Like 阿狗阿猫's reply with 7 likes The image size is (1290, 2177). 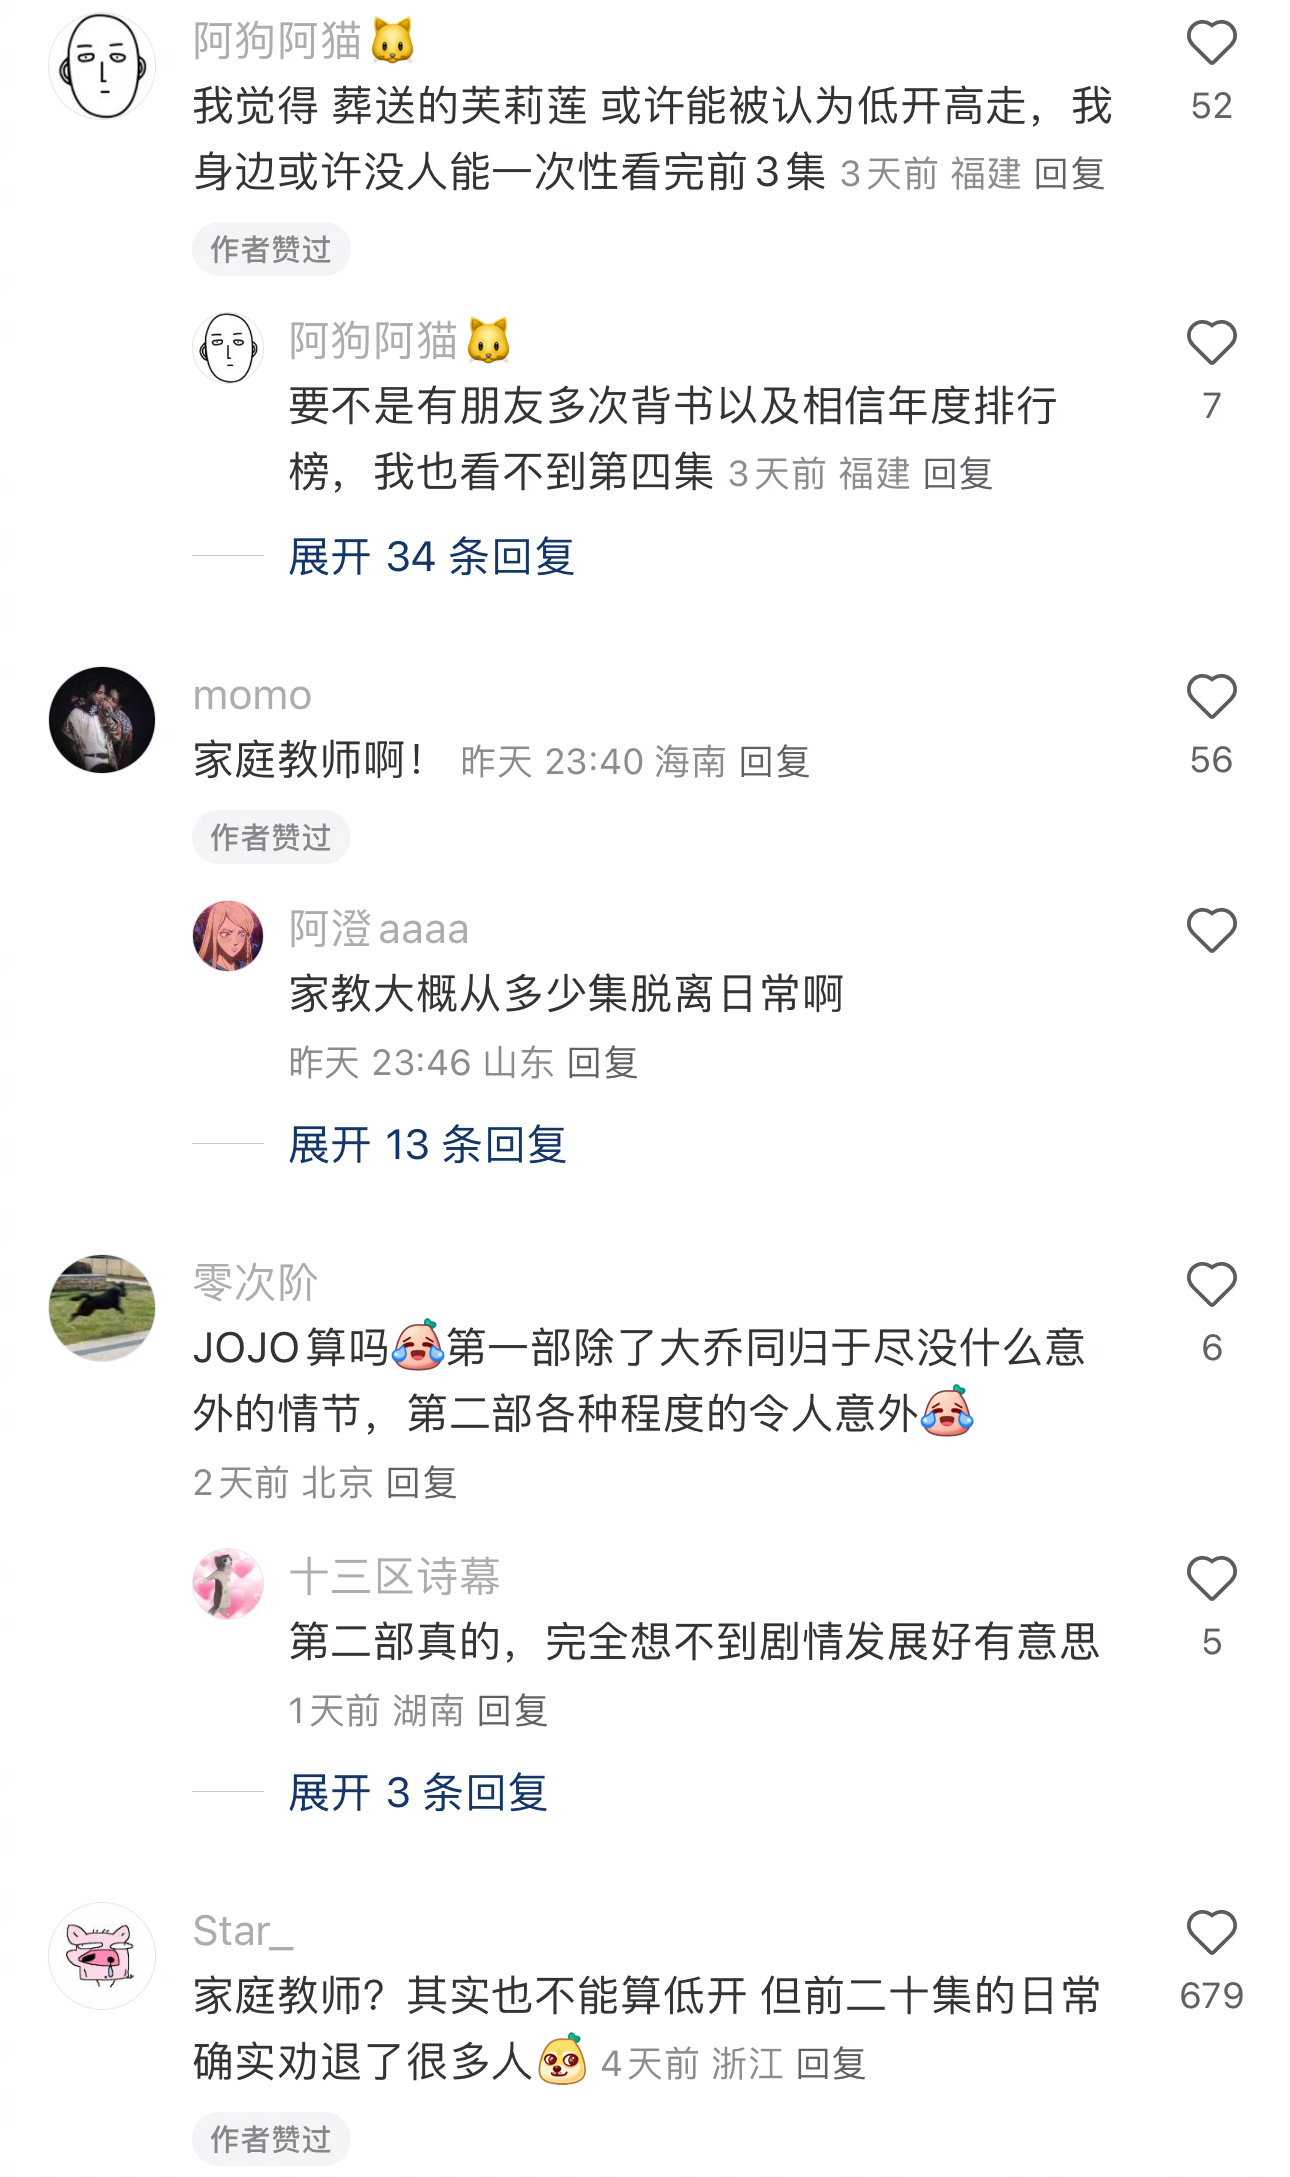click(1211, 343)
